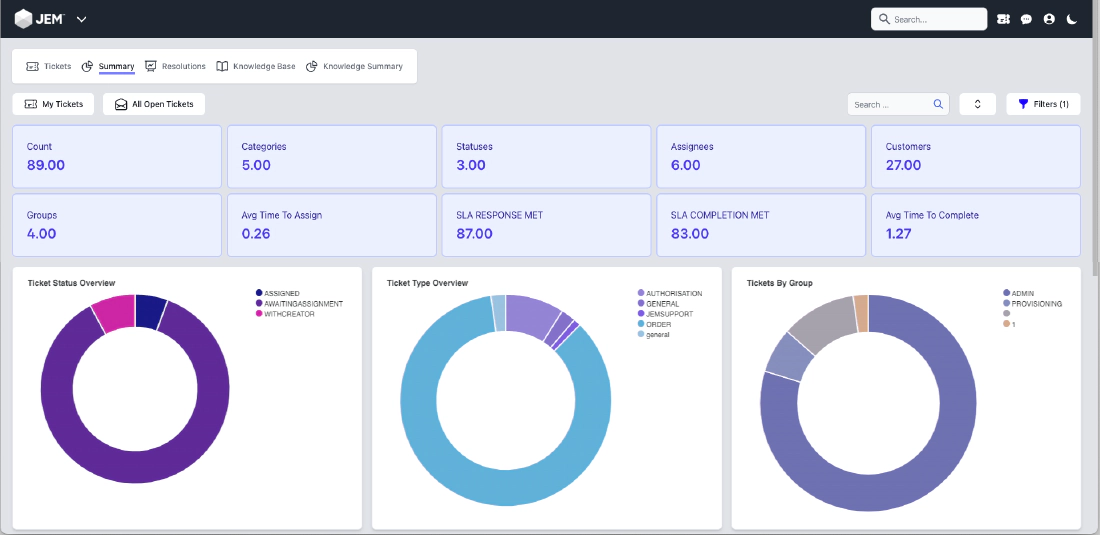Click the large purple AWAITINGASSIGNMENT segment
1100x535 pixels.
pos(135,467)
